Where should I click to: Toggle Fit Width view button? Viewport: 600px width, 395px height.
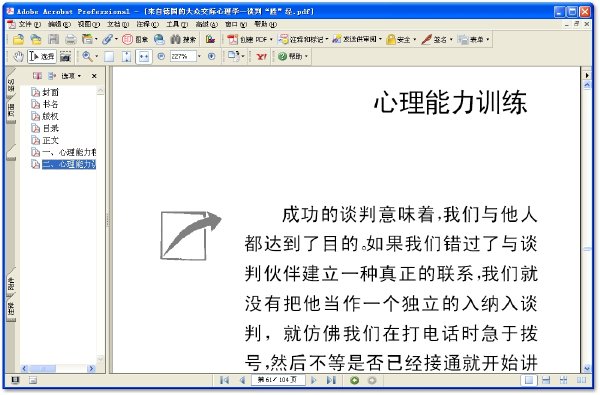tap(144, 57)
